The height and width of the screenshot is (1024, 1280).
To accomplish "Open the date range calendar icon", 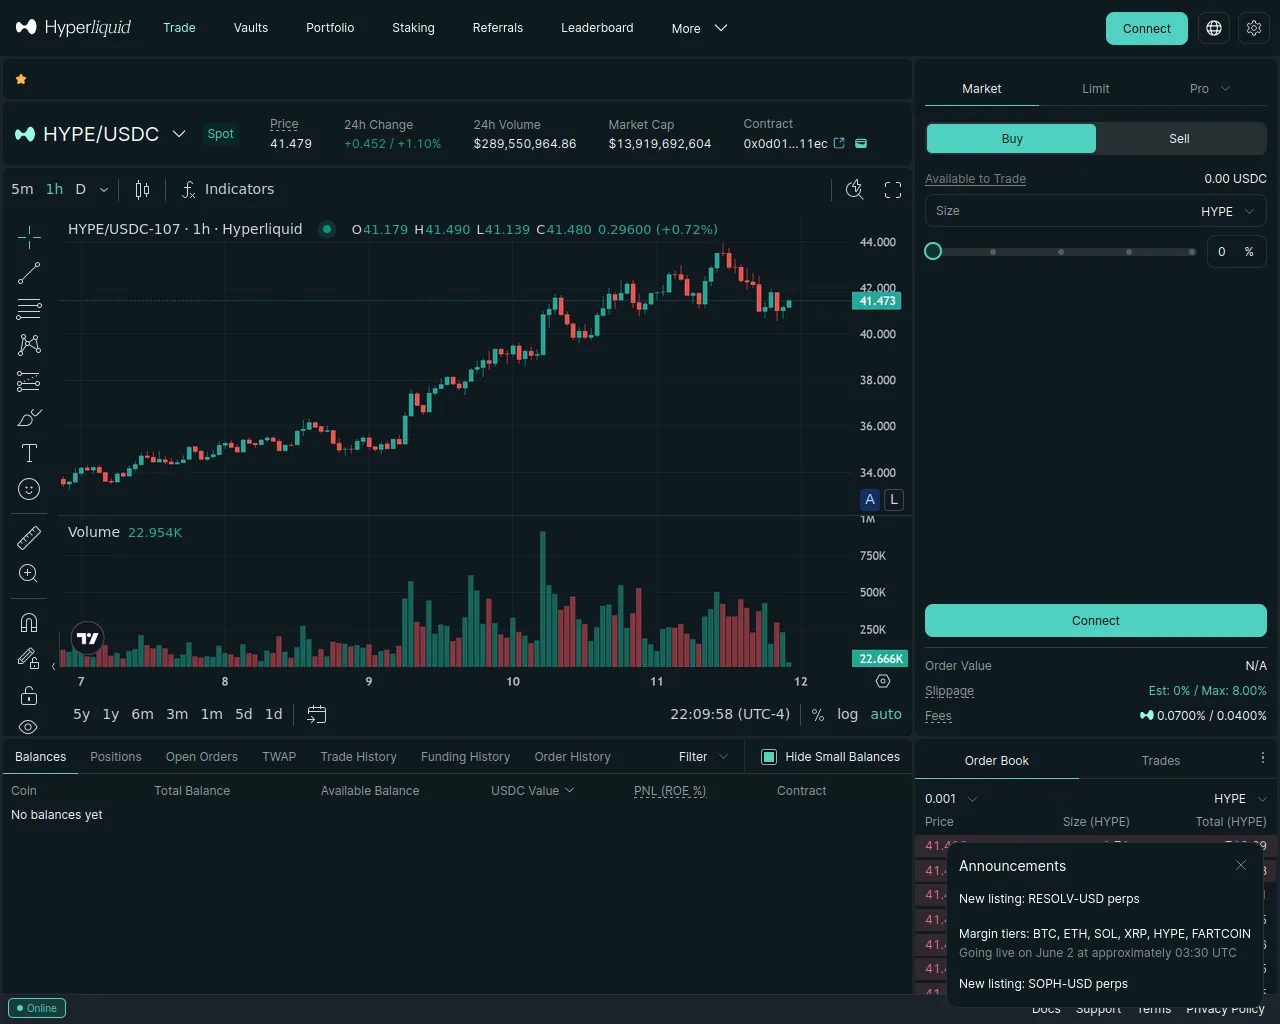I will pyautogui.click(x=316, y=714).
